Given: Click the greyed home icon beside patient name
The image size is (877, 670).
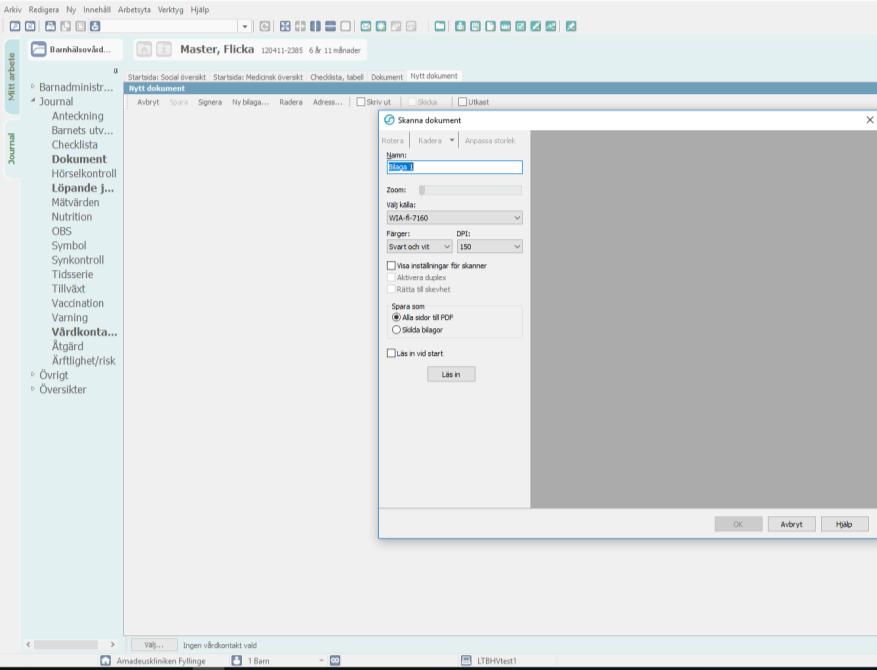Looking at the screenshot, I should point(144,50).
